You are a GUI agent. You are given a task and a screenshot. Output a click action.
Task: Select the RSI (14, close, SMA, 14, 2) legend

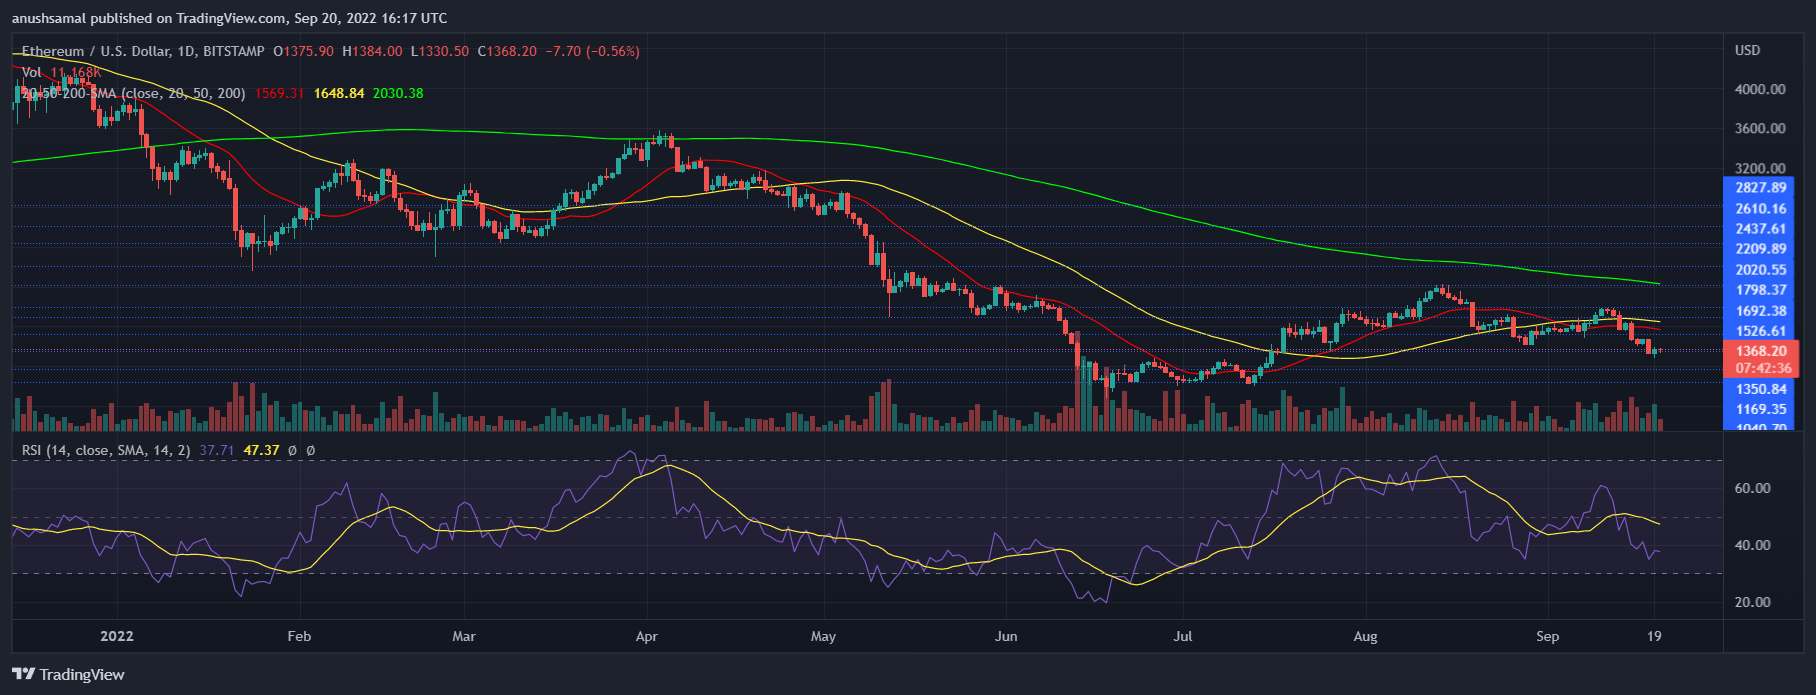105,450
